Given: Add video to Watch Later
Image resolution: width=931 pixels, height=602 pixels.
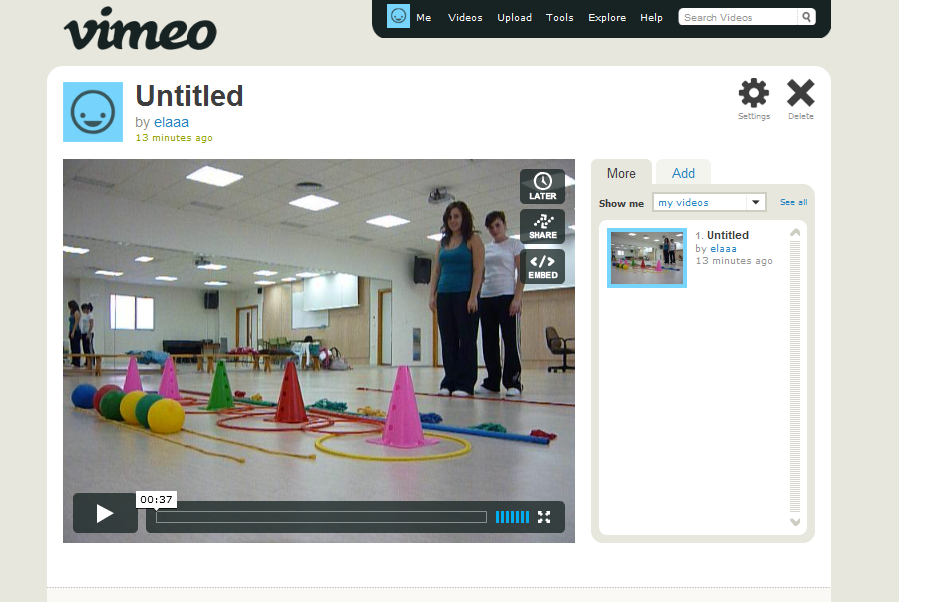Looking at the screenshot, I should (543, 186).
